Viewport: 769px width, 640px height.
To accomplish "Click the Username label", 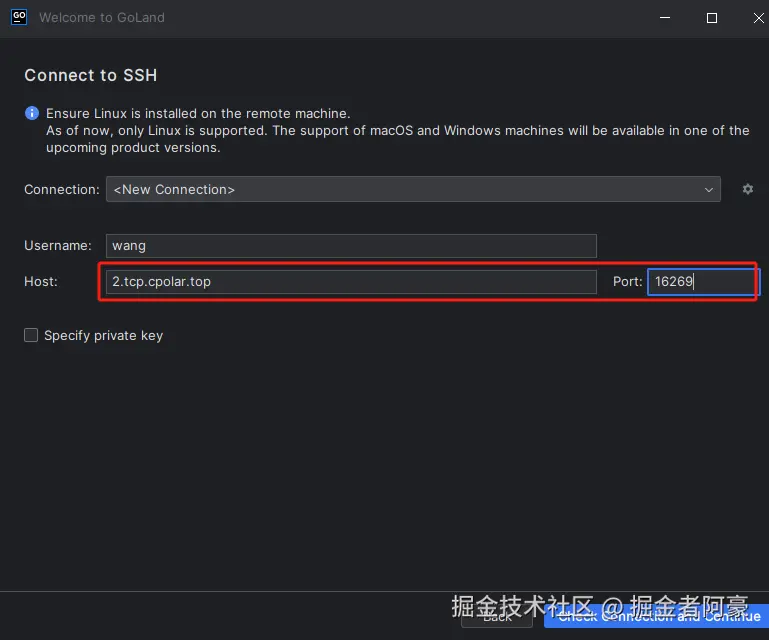I will tap(58, 245).
